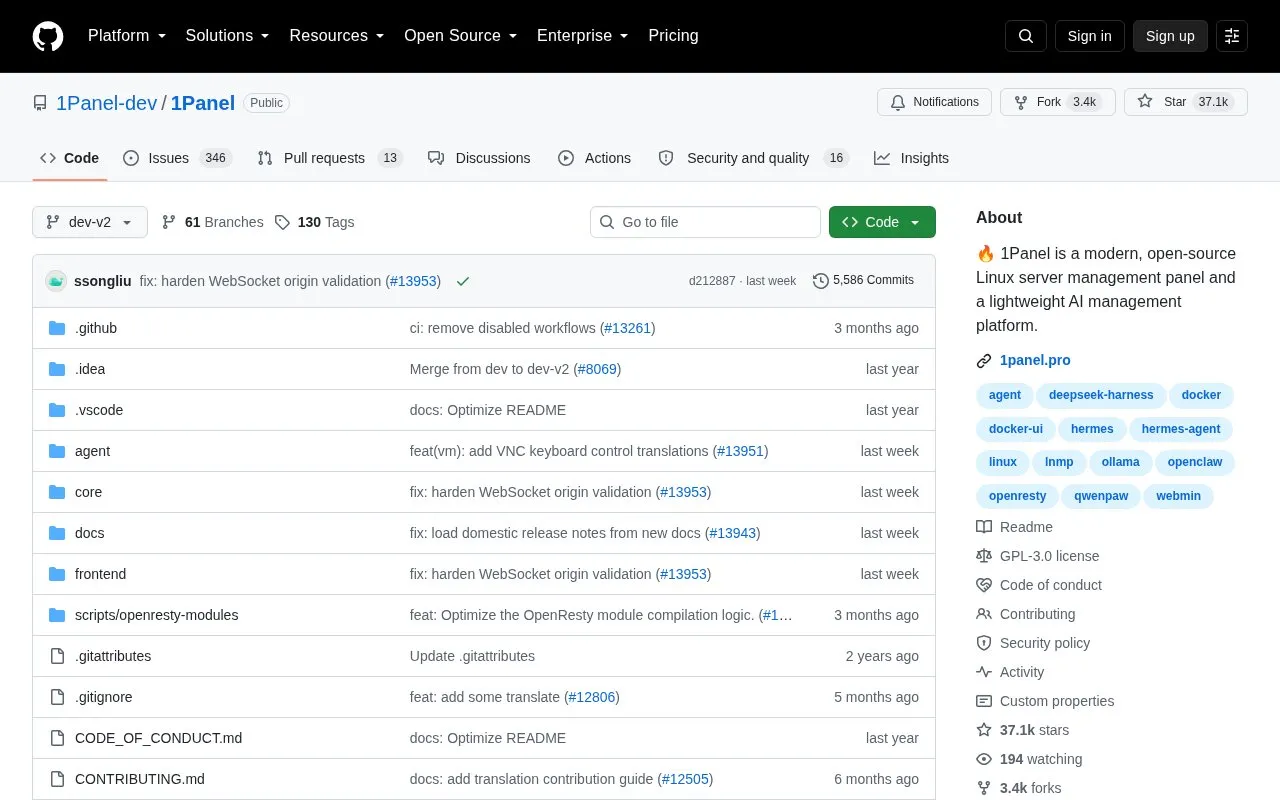Screen dimensions: 1280x800
Task: Open the 1panel.pro website link
Action: tap(1035, 361)
